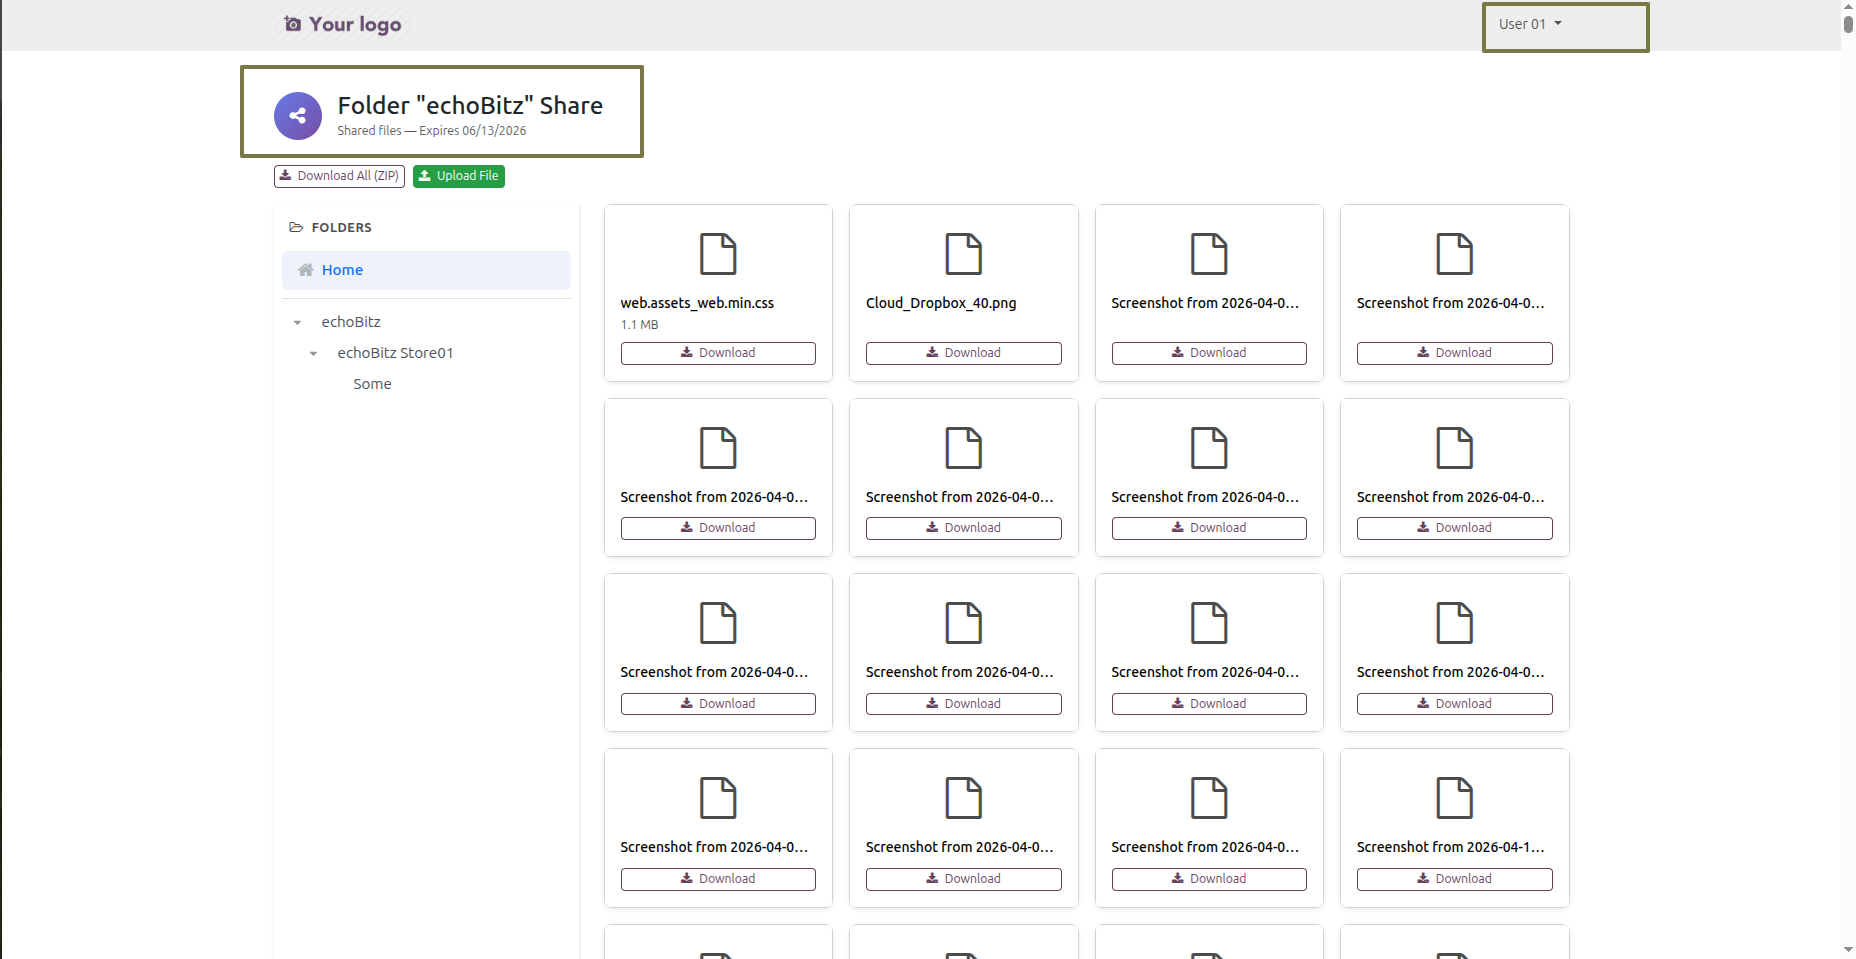
Task: Click the 1.1 MB file size text
Action: 640,325
